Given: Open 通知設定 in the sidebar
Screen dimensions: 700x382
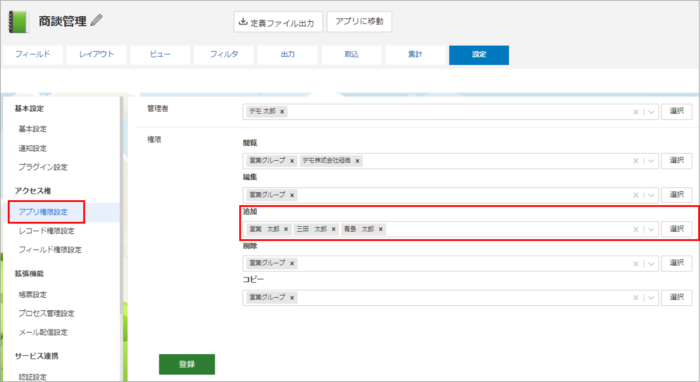Looking at the screenshot, I should (33, 148).
